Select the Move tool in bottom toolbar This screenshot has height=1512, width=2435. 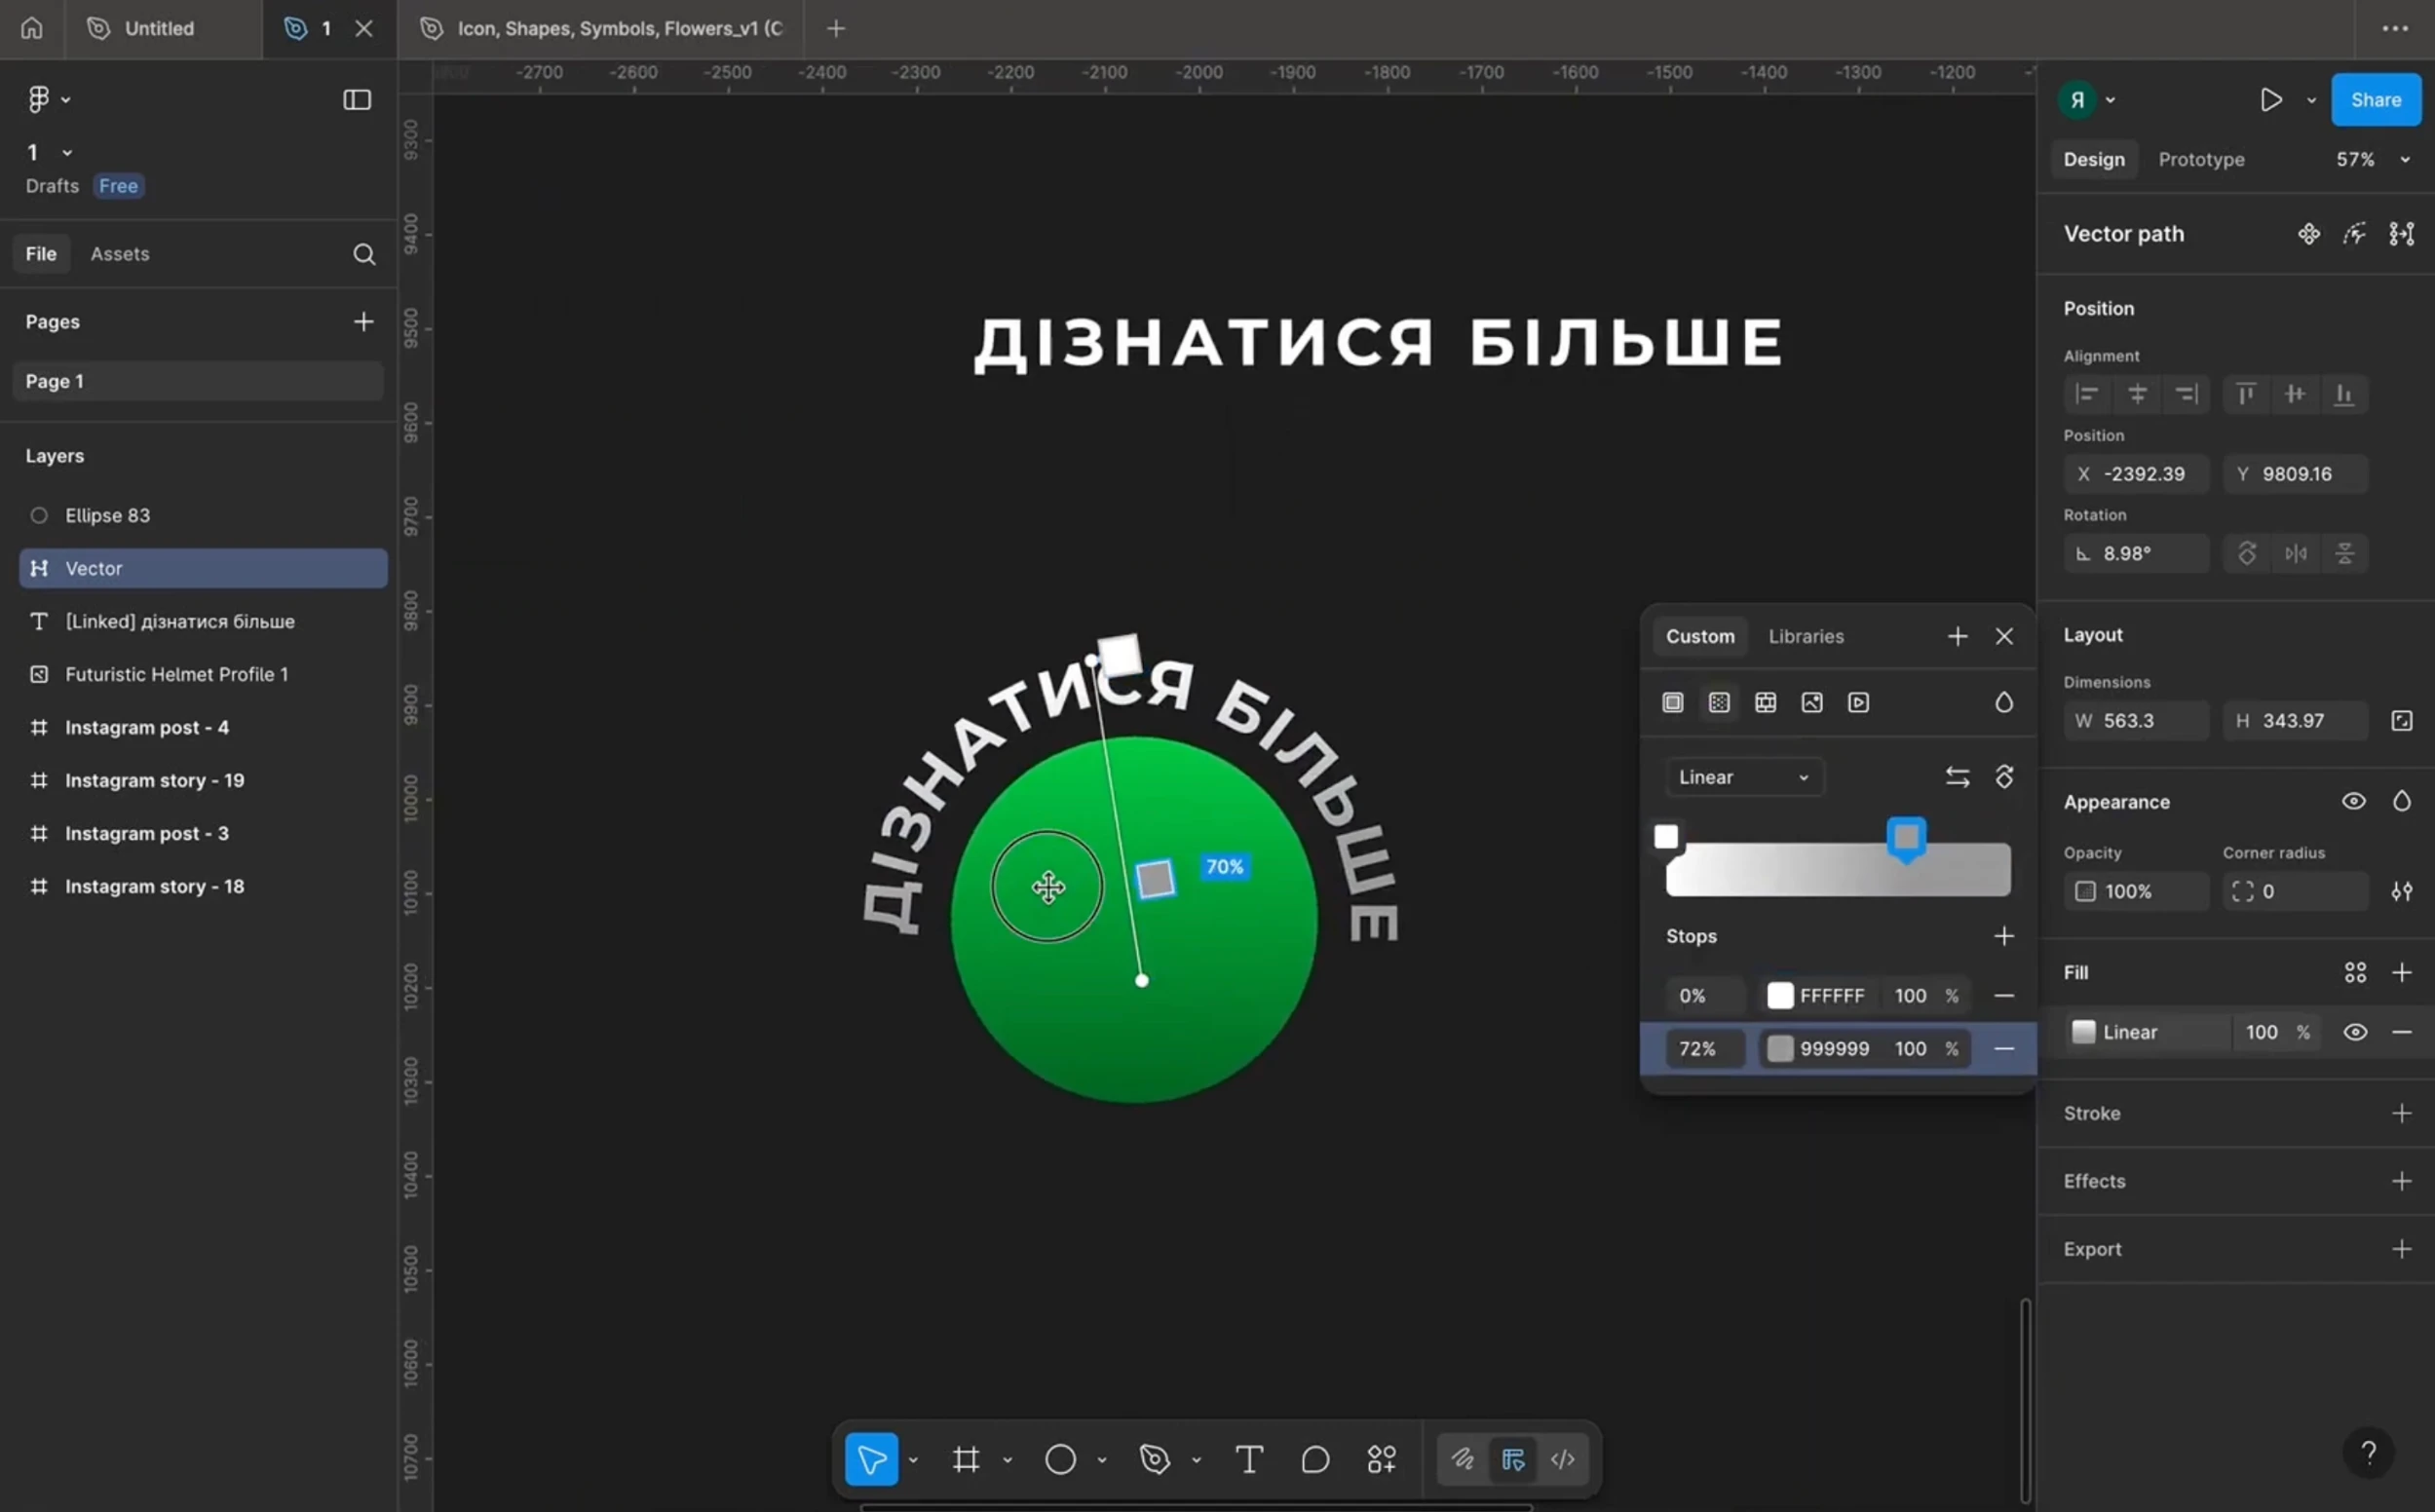coord(871,1459)
